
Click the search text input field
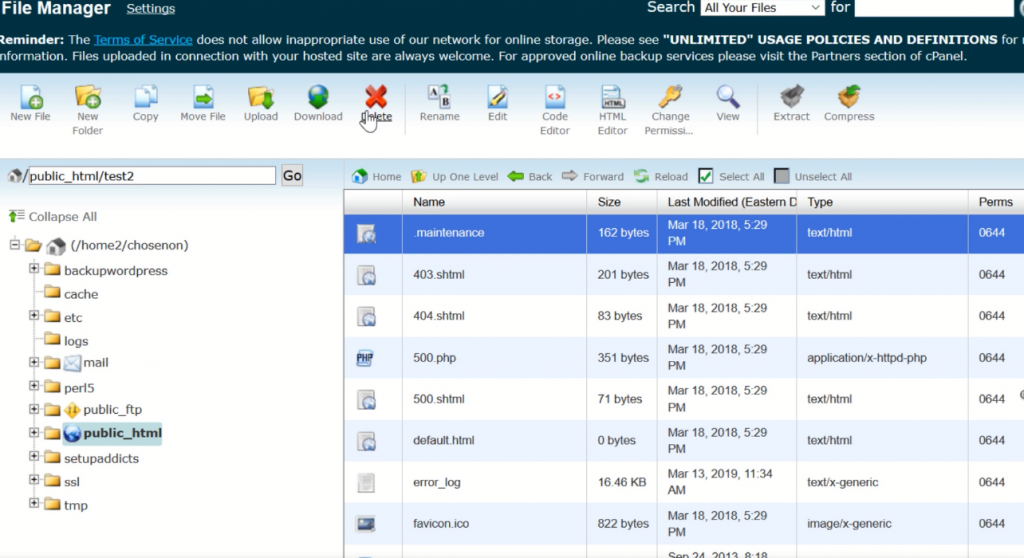(934, 8)
